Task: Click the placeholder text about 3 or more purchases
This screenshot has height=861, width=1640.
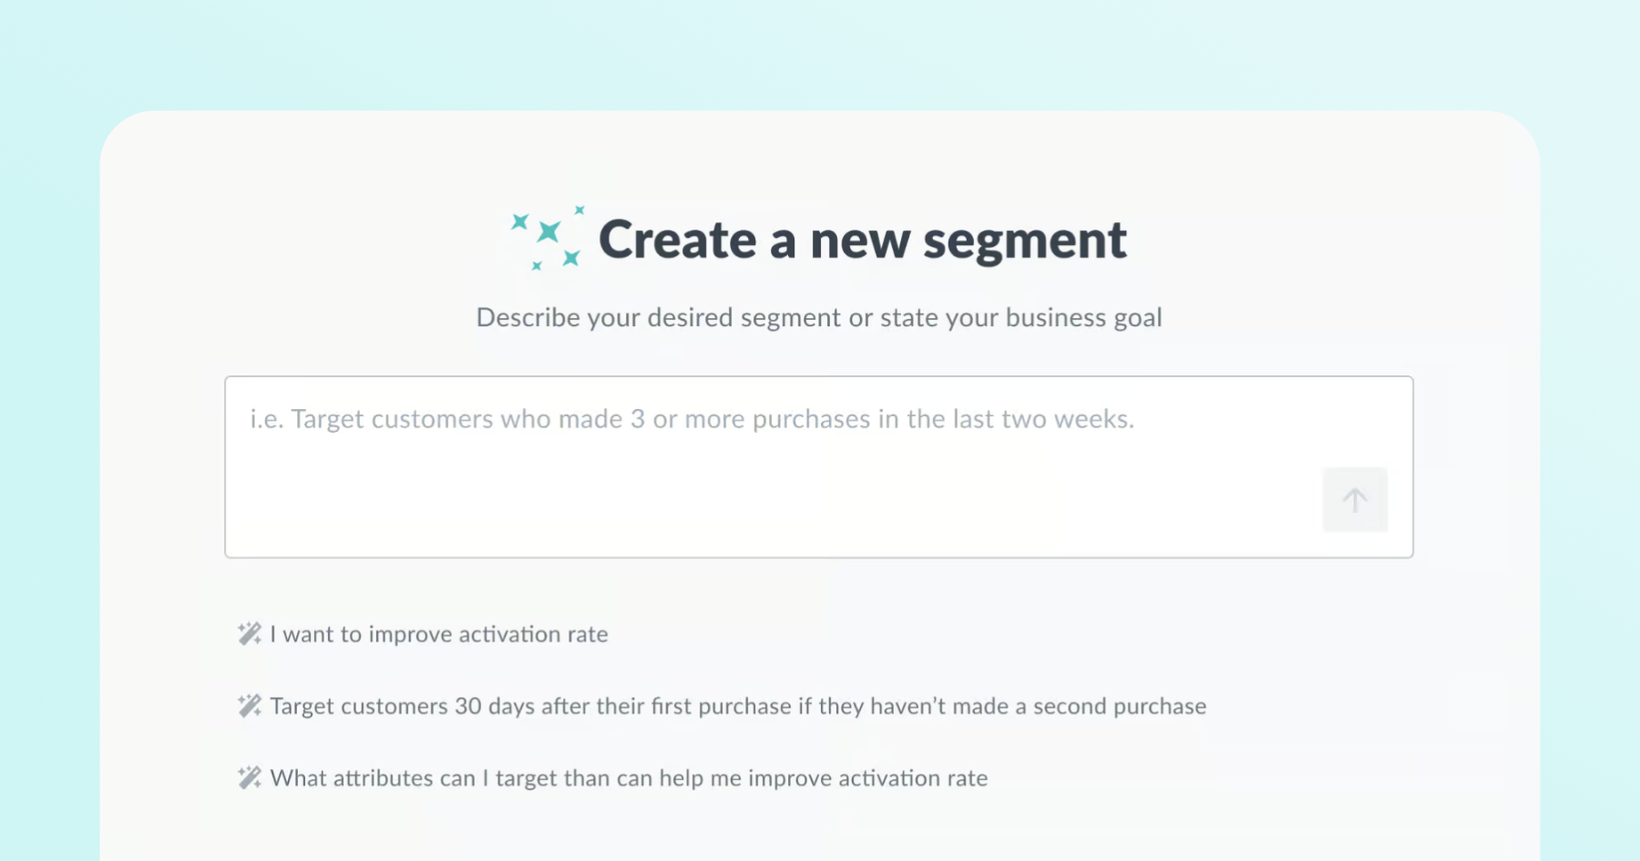Action: click(x=692, y=418)
